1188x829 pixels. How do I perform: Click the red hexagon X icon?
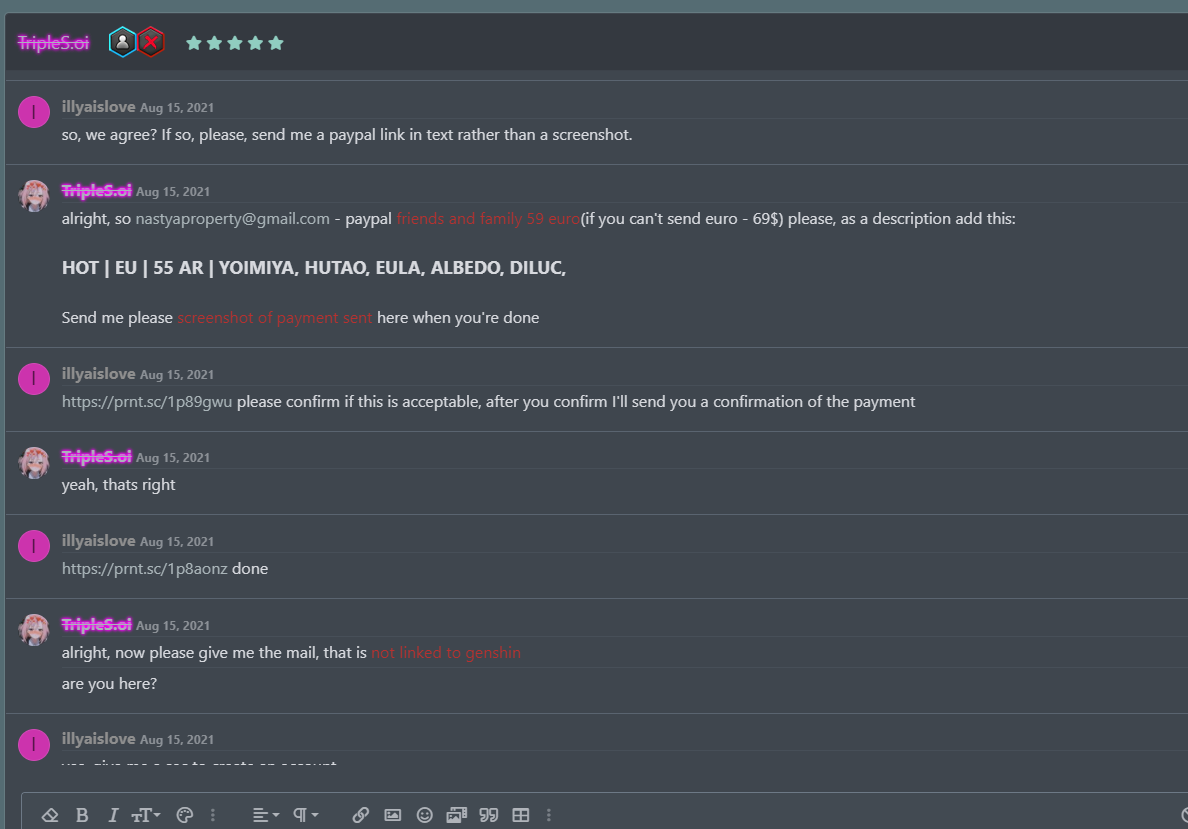[x=151, y=42]
